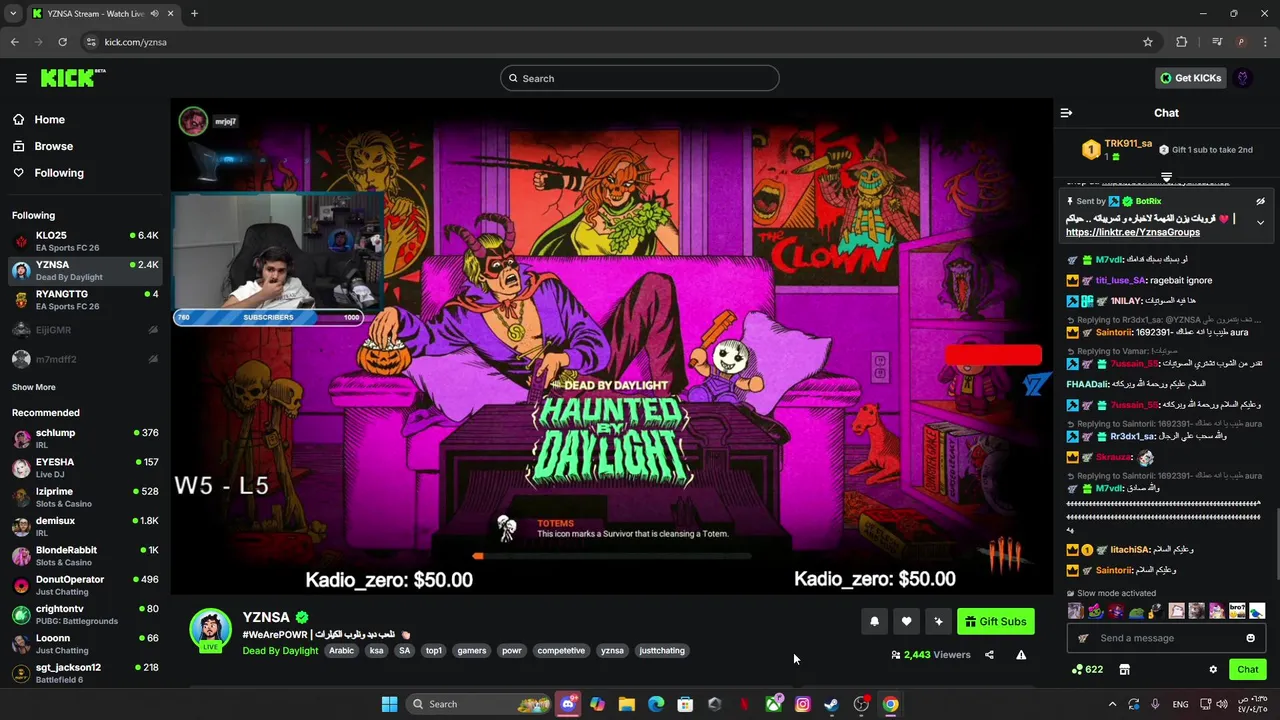Reload the page in Chrome toolbar
Image resolution: width=1280 pixels, height=720 pixels.
tap(62, 42)
